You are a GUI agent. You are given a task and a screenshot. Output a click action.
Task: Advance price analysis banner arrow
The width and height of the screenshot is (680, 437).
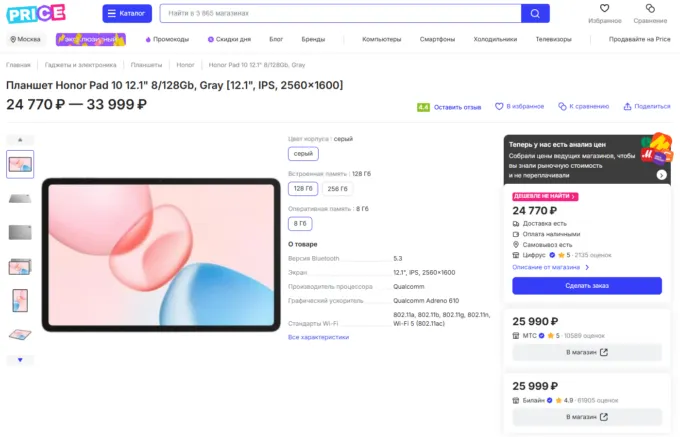click(661, 175)
